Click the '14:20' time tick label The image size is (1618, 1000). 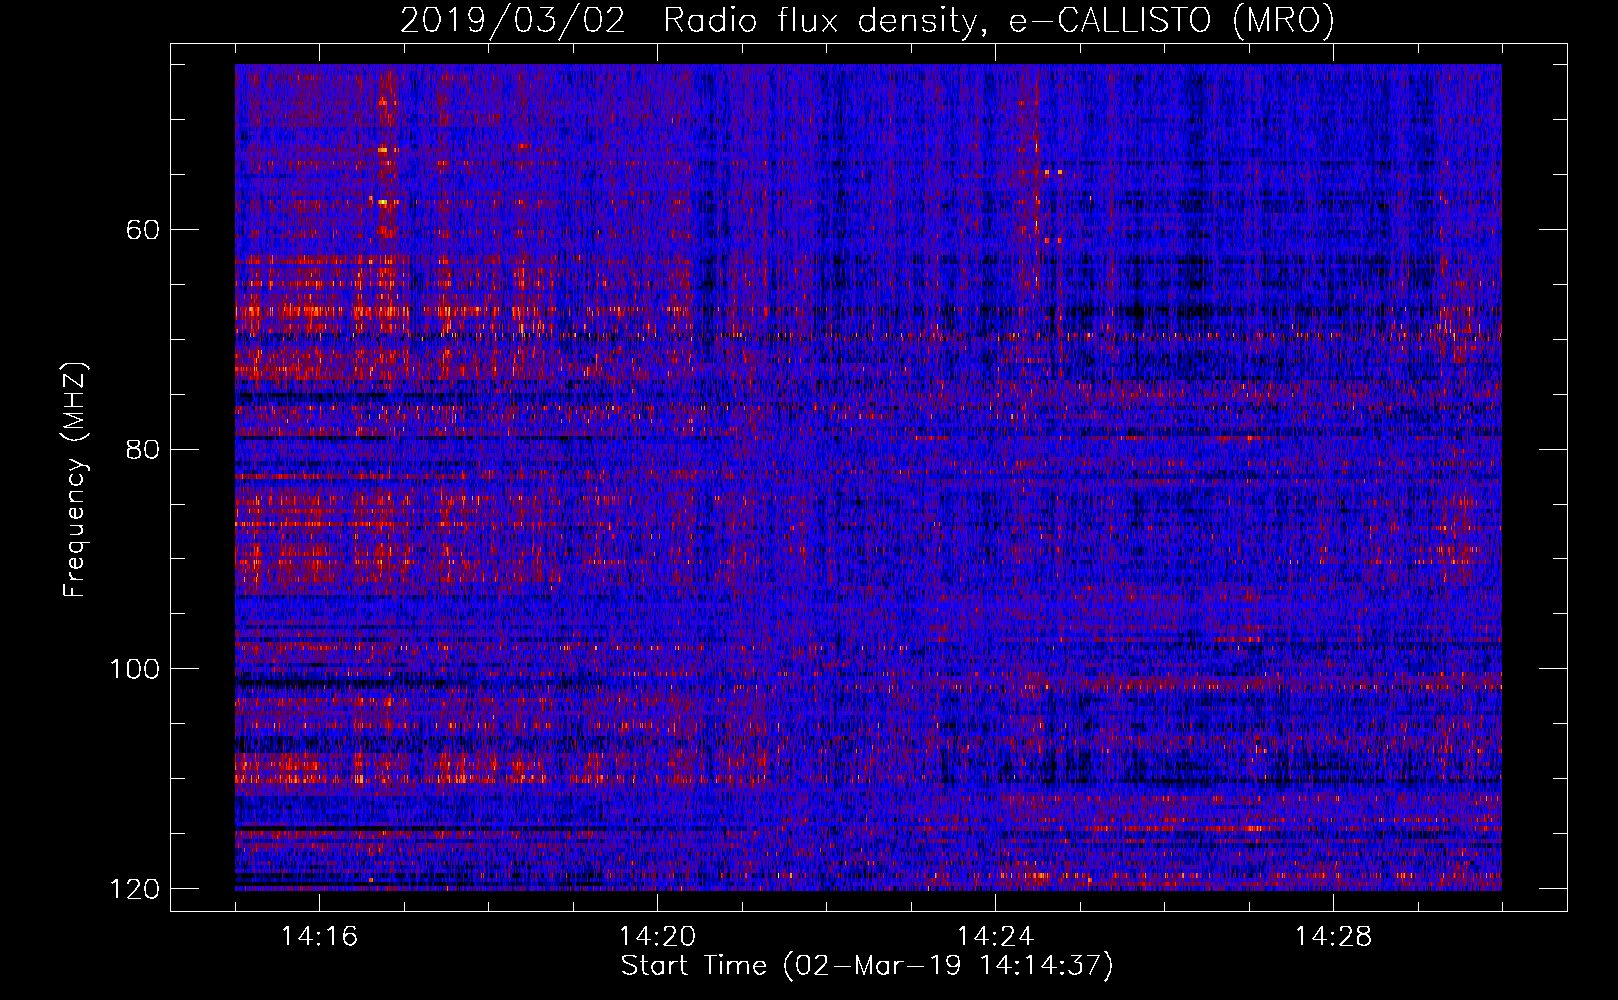click(657, 937)
